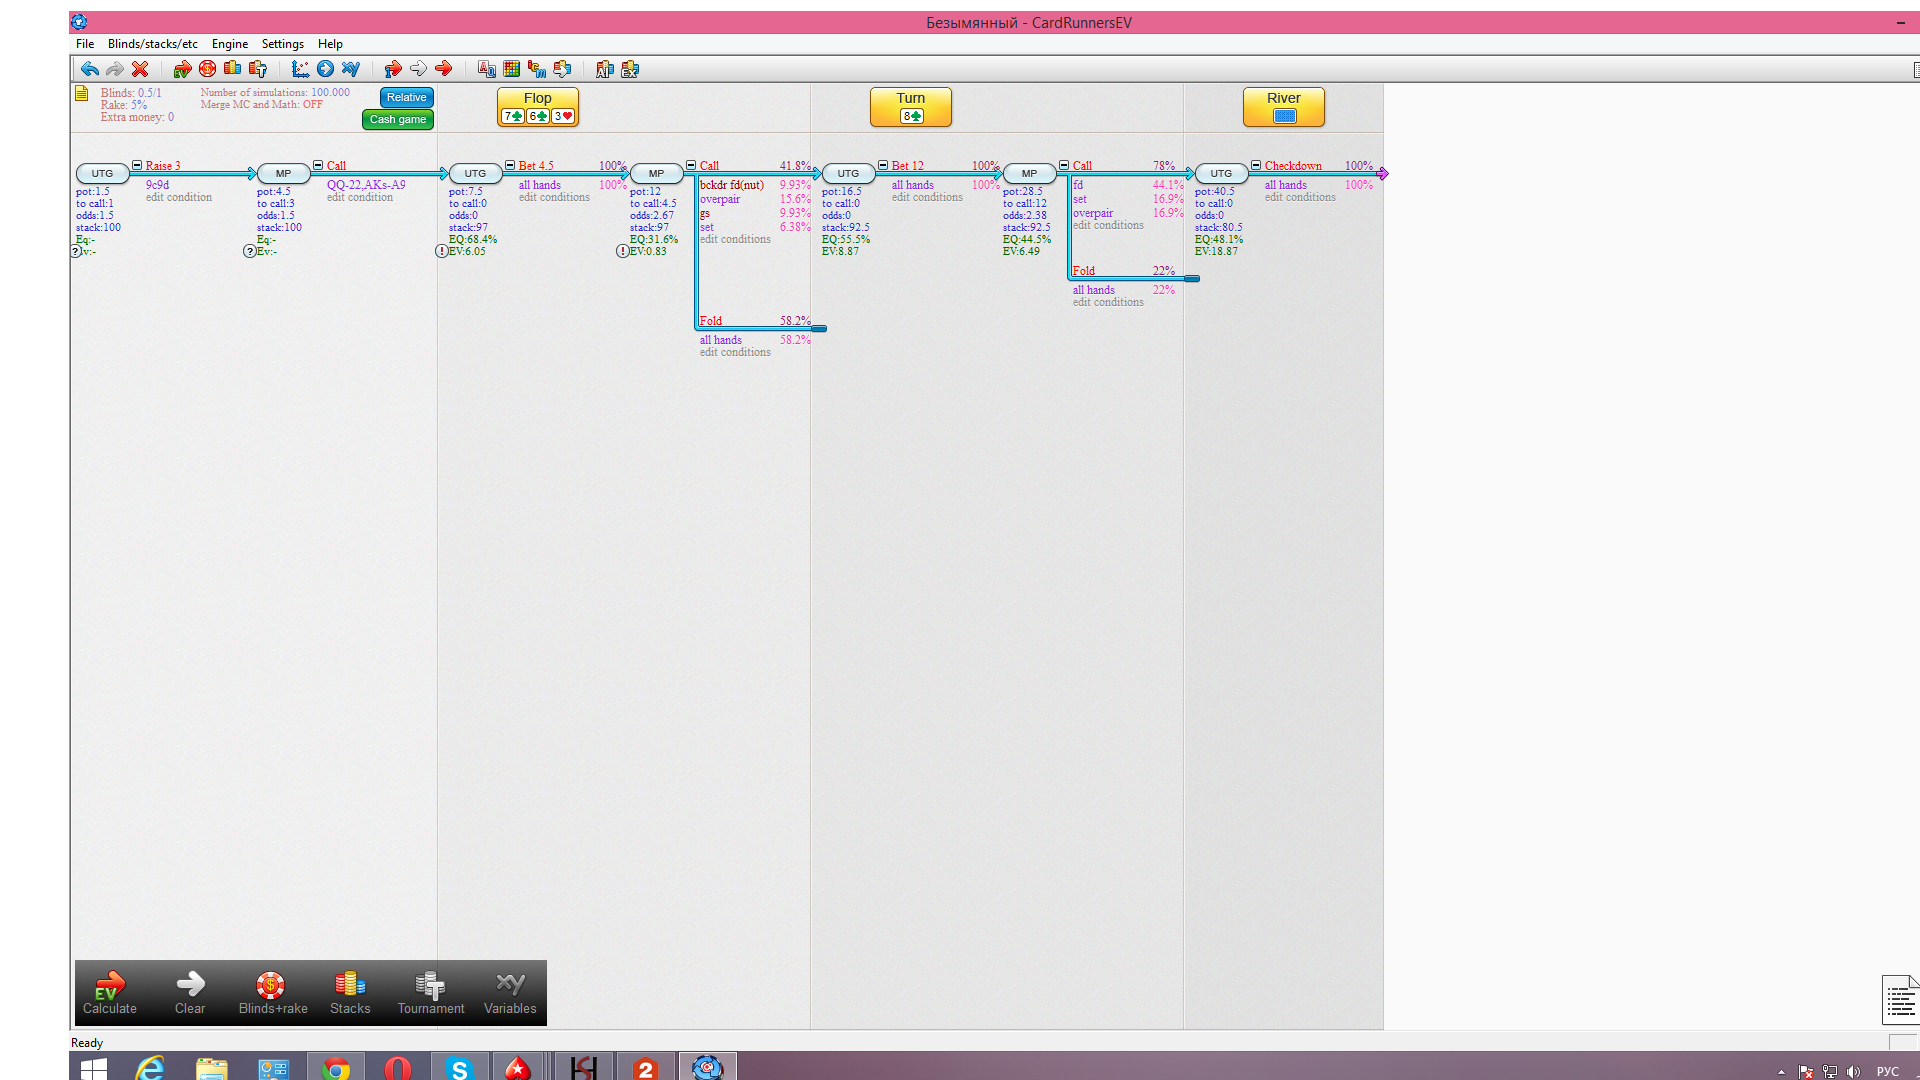1920x1080 pixels.
Task: Open blinds and rake poker chip icon
Action: click(x=207, y=69)
